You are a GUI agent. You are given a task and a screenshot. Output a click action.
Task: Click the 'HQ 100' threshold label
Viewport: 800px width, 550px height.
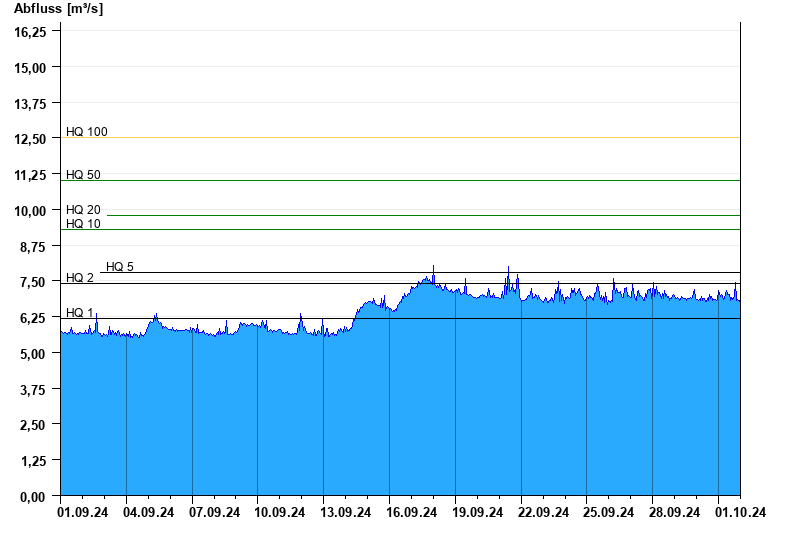click(x=87, y=132)
